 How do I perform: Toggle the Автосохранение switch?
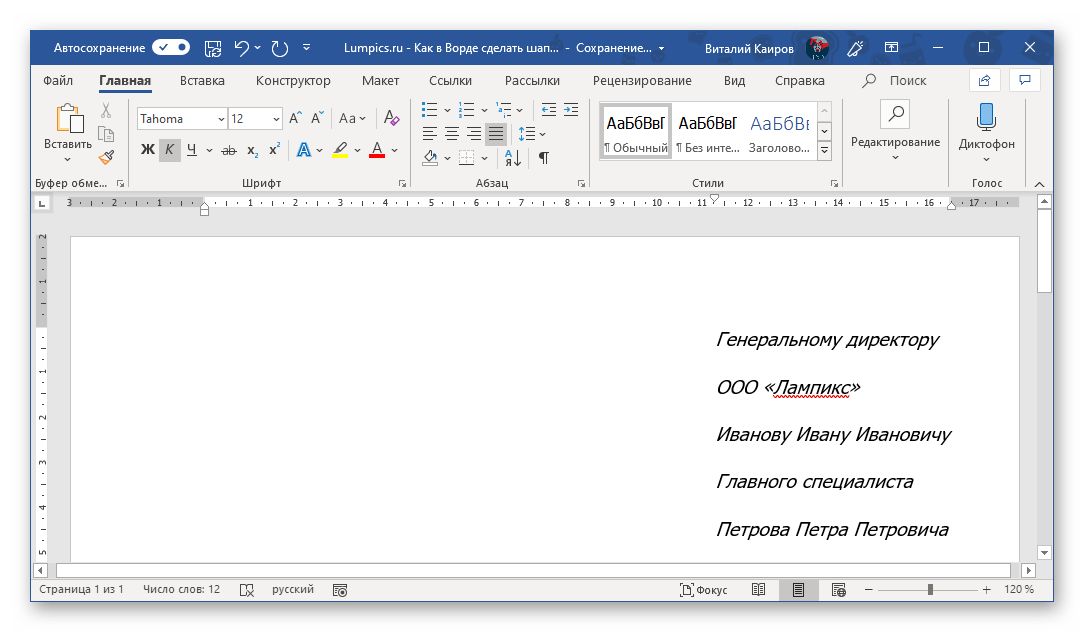click(x=171, y=47)
